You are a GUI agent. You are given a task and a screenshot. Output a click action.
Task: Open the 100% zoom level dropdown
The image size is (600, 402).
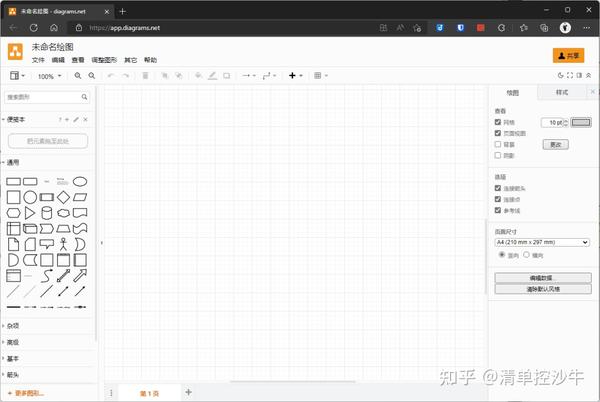pos(49,76)
